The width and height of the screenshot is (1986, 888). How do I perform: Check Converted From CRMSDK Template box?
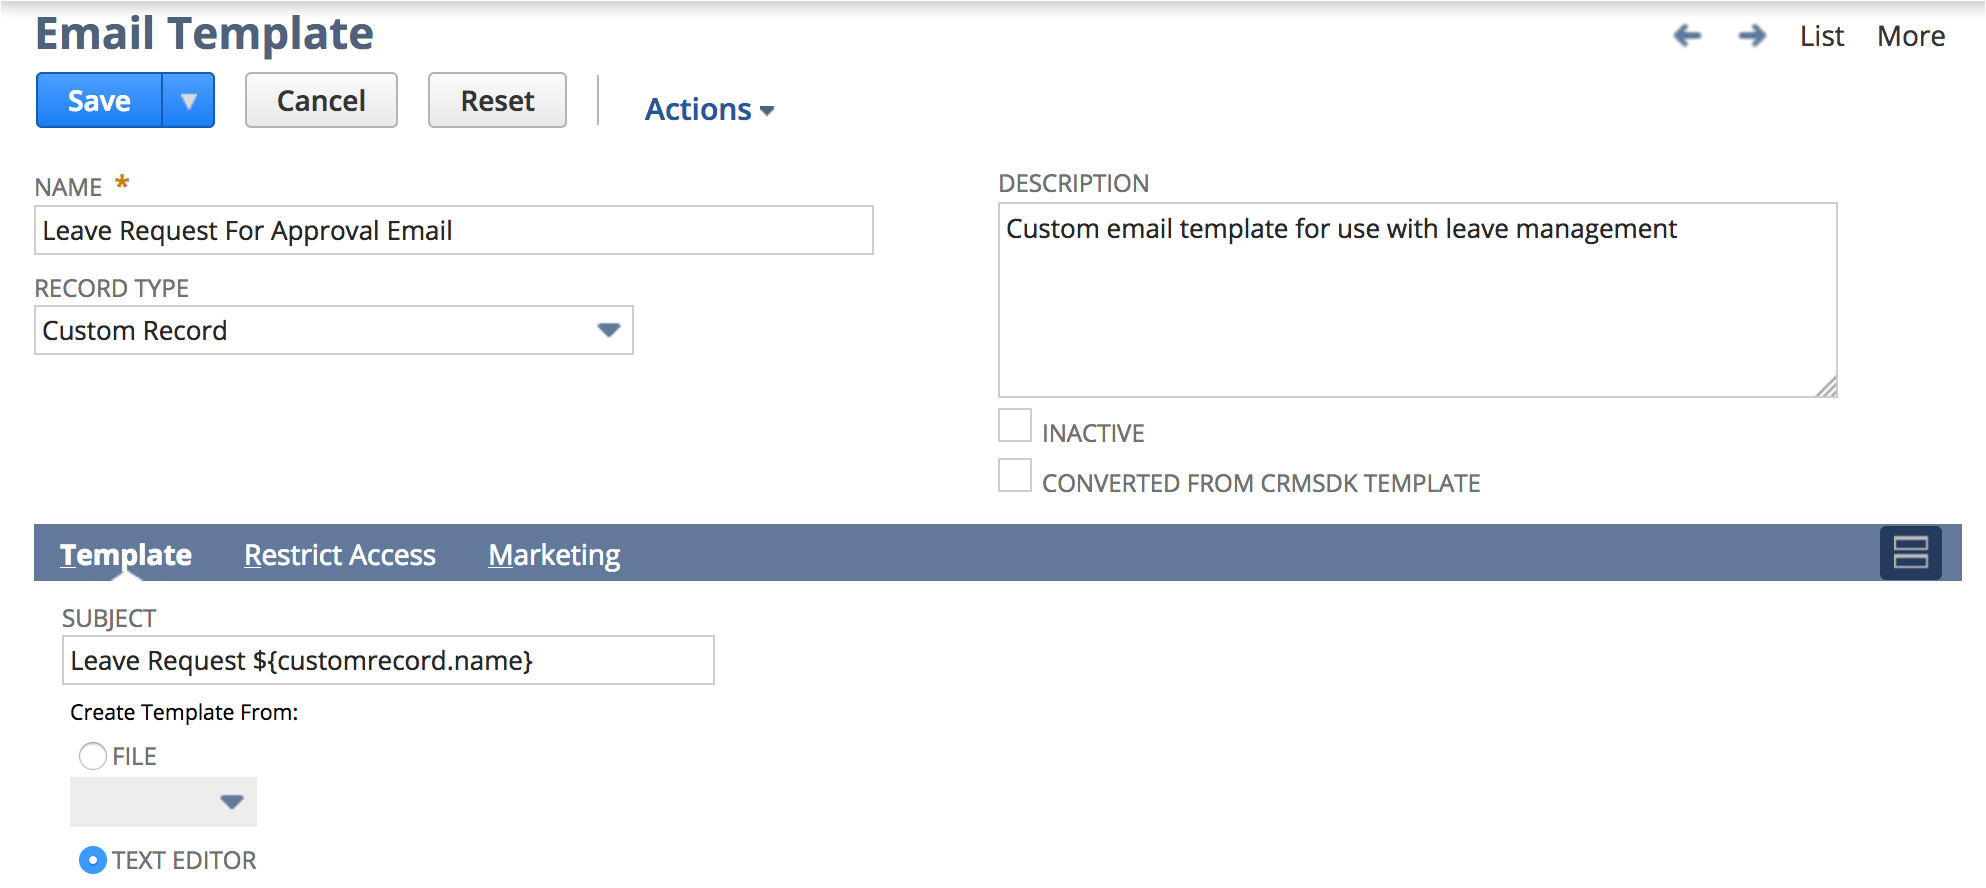pyautogui.click(x=1015, y=476)
